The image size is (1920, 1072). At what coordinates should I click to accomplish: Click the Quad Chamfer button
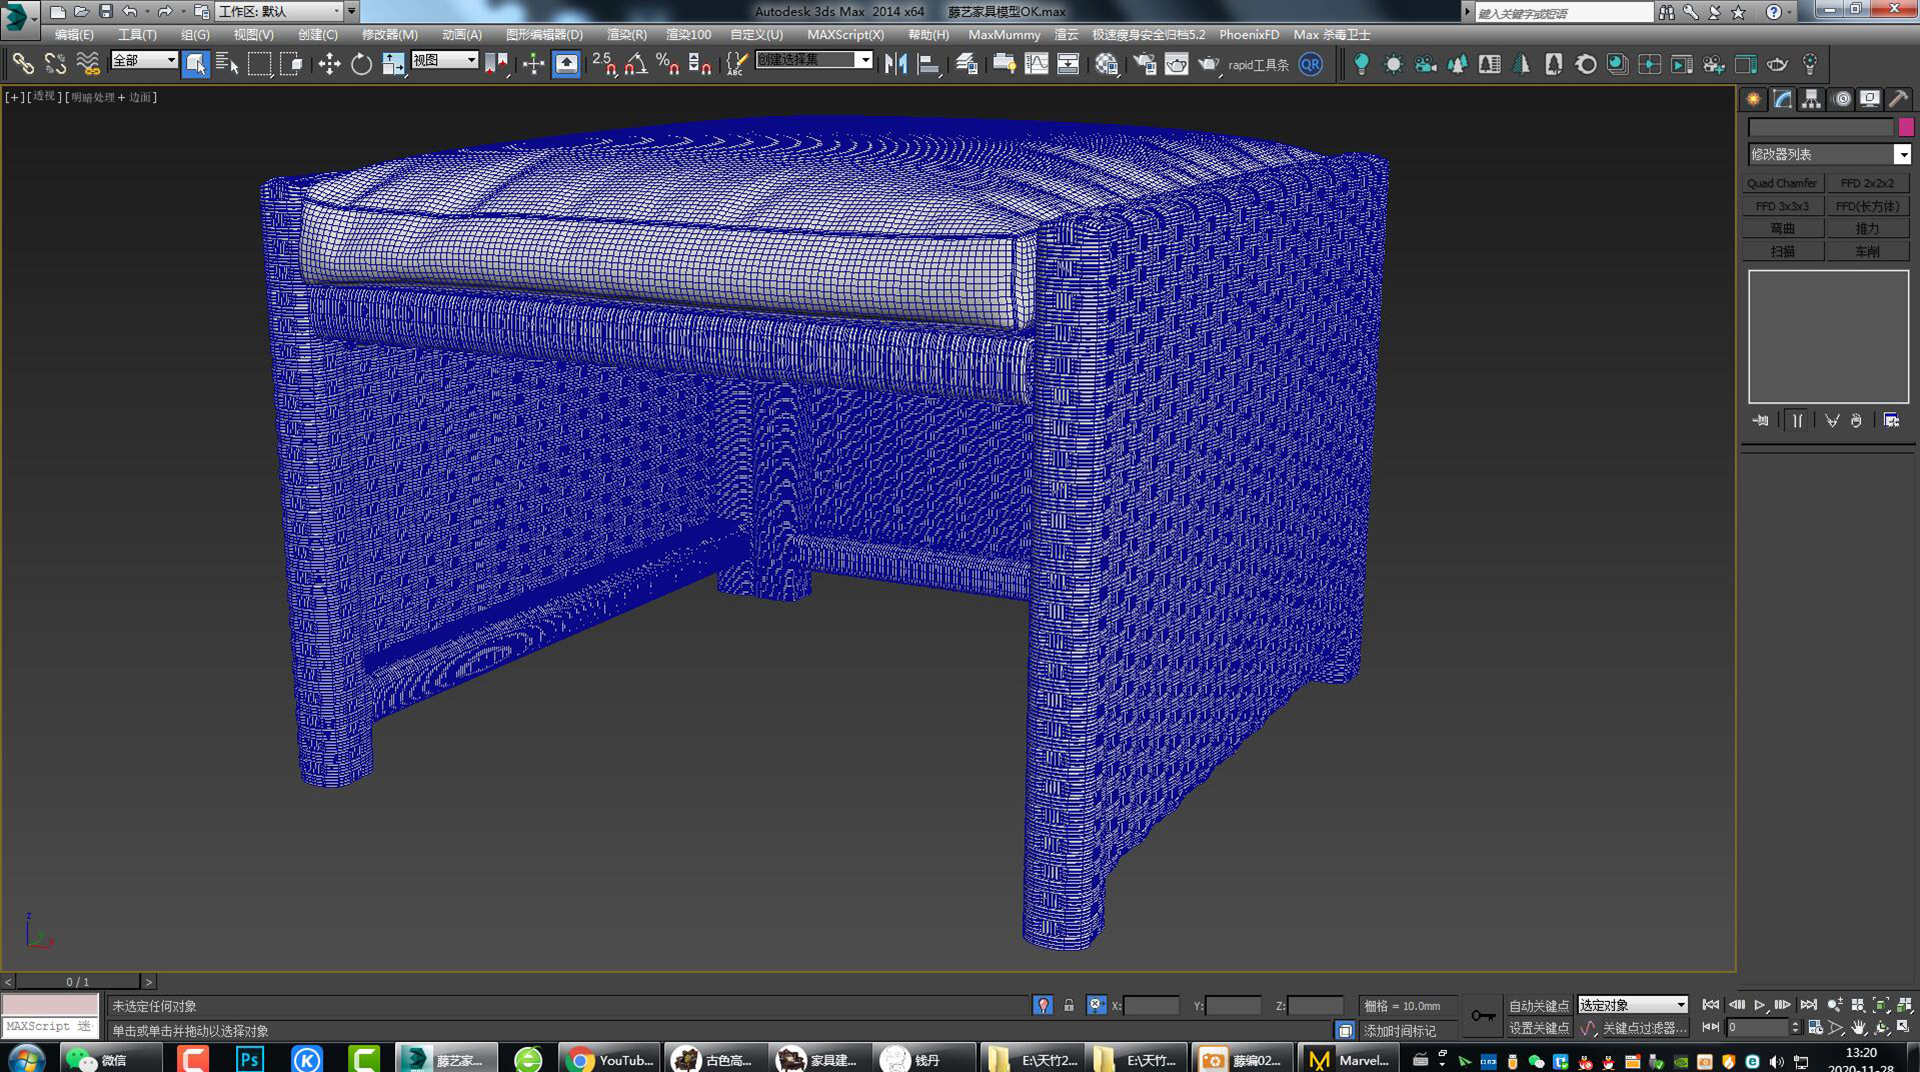(x=1782, y=182)
